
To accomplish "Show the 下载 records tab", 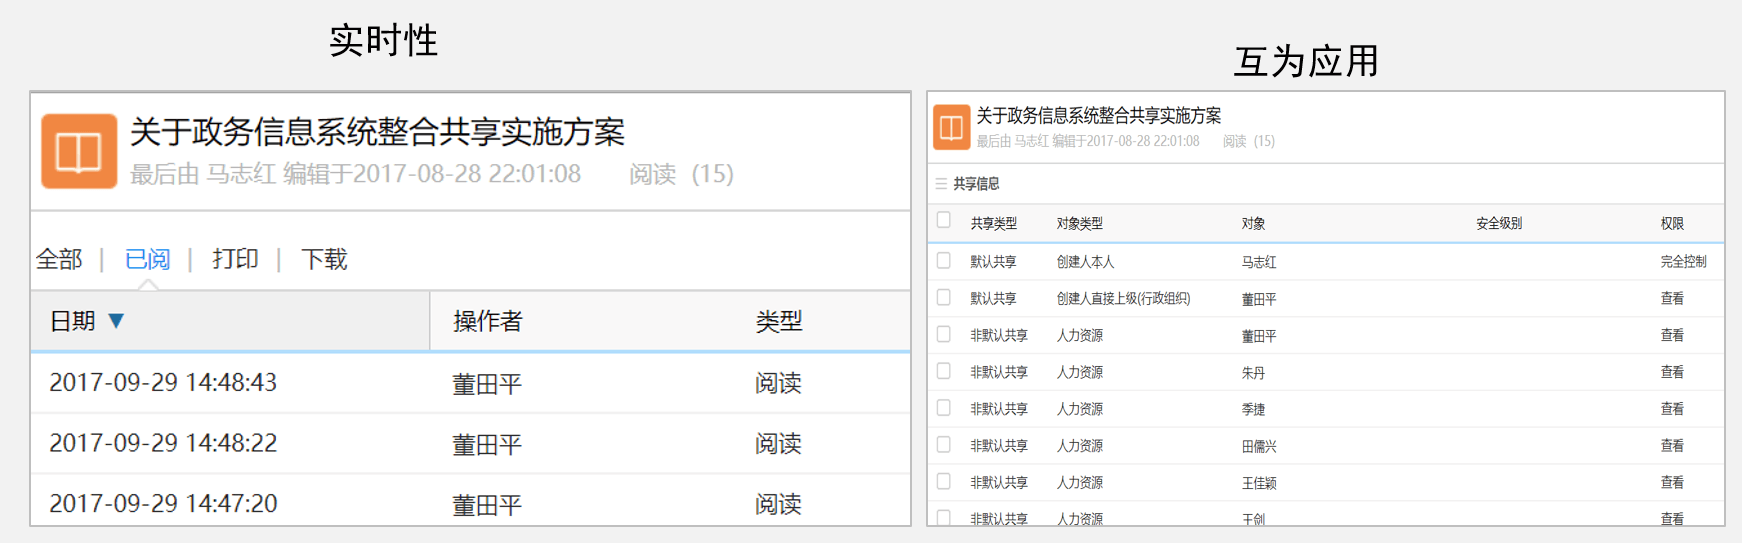I will point(324,260).
